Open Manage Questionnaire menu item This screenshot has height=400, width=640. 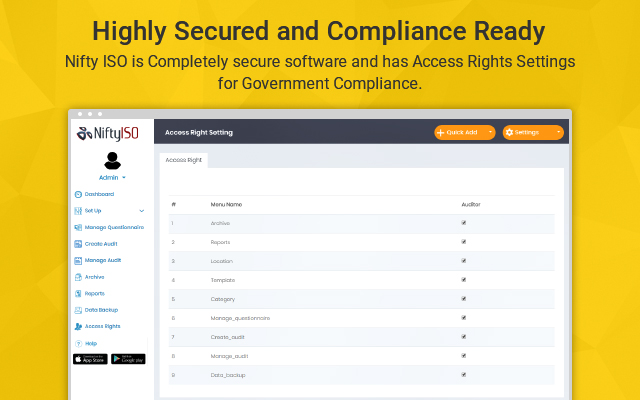pos(114,227)
